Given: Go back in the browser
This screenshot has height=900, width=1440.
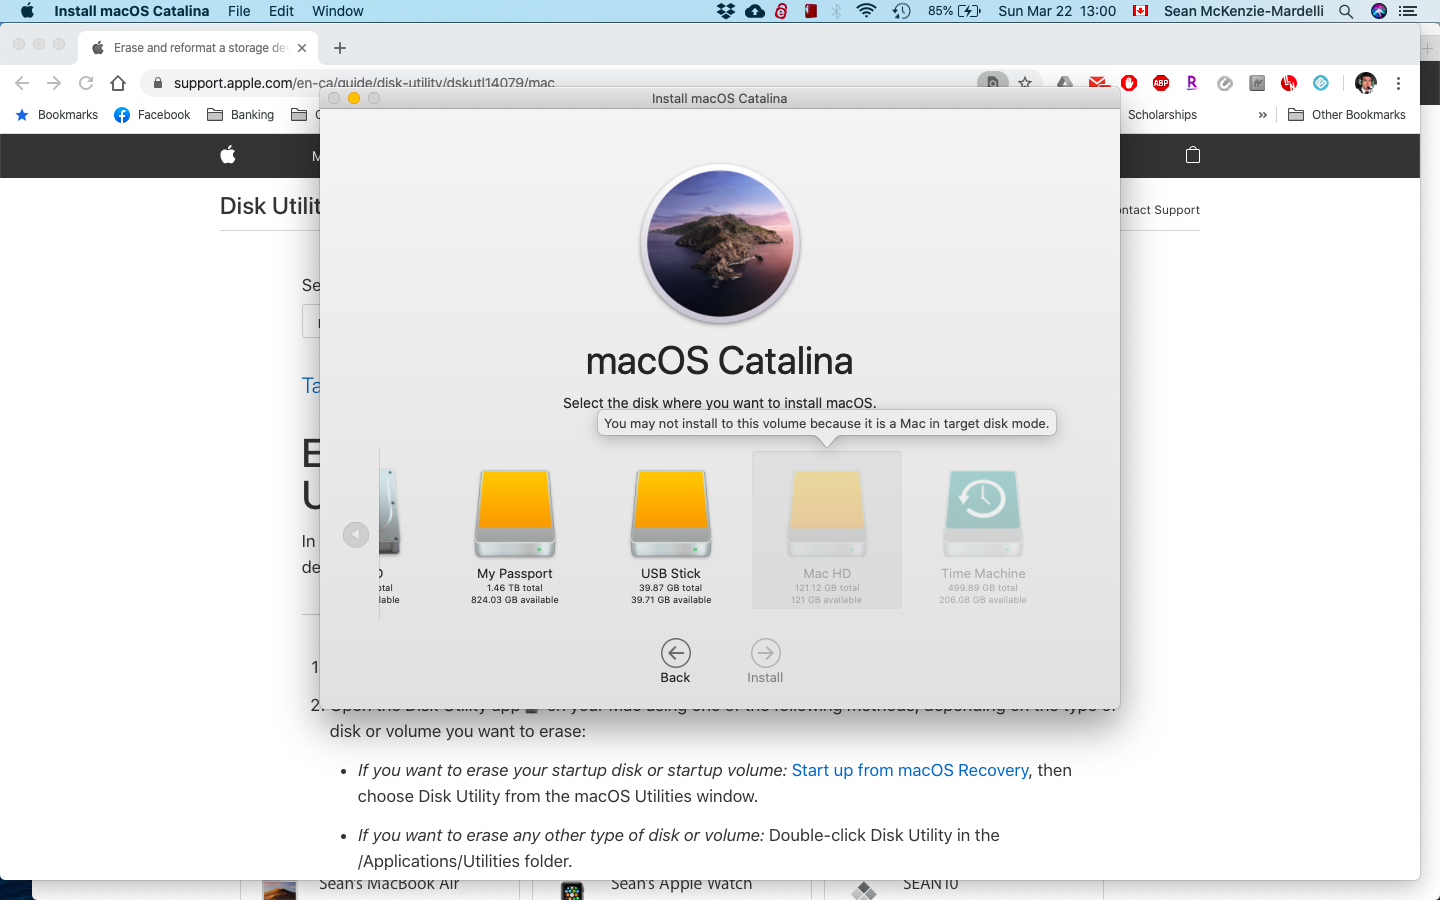Looking at the screenshot, I should coord(22,83).
